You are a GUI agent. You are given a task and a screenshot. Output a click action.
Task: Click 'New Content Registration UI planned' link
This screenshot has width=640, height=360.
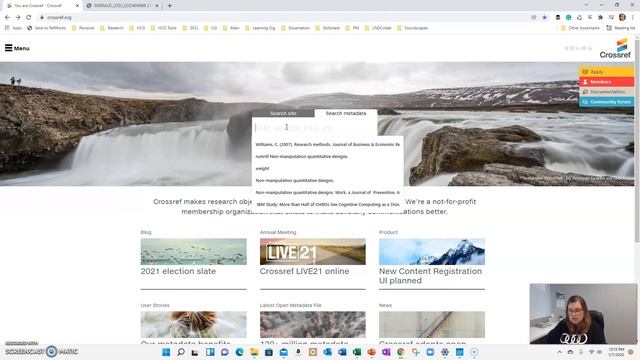(430, 276)
